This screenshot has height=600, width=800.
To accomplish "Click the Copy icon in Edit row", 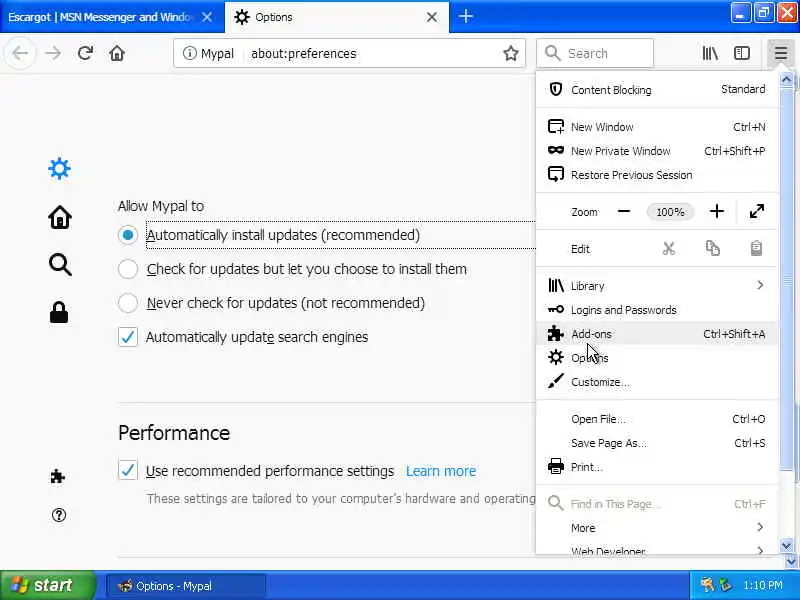I will [713, 248].
